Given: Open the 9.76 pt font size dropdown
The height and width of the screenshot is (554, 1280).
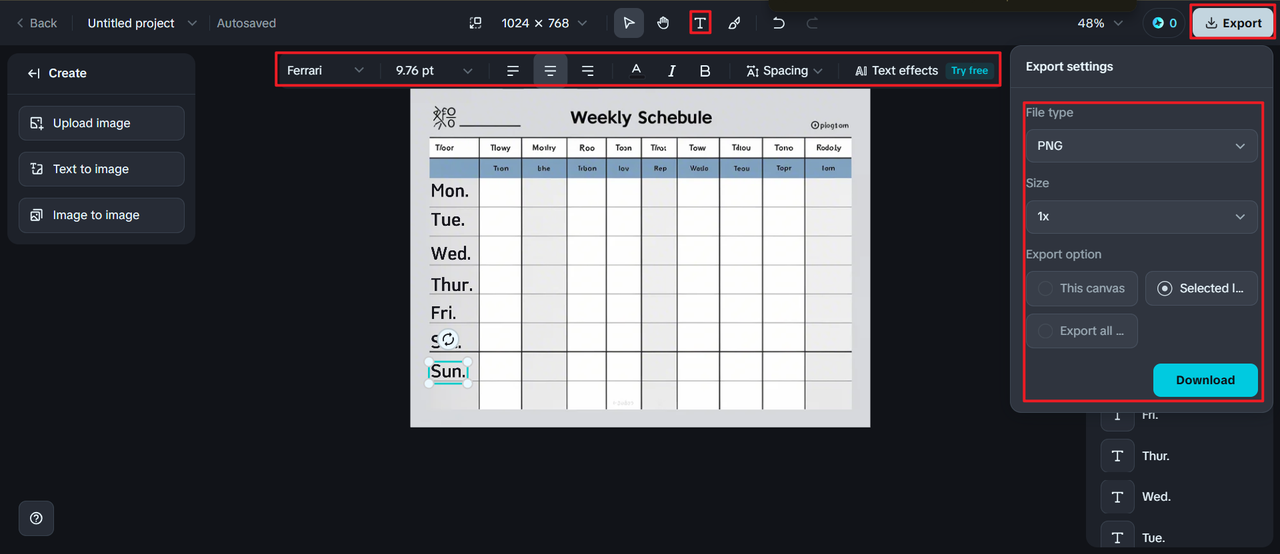Looking at the screenshot, I should (434, 71).
